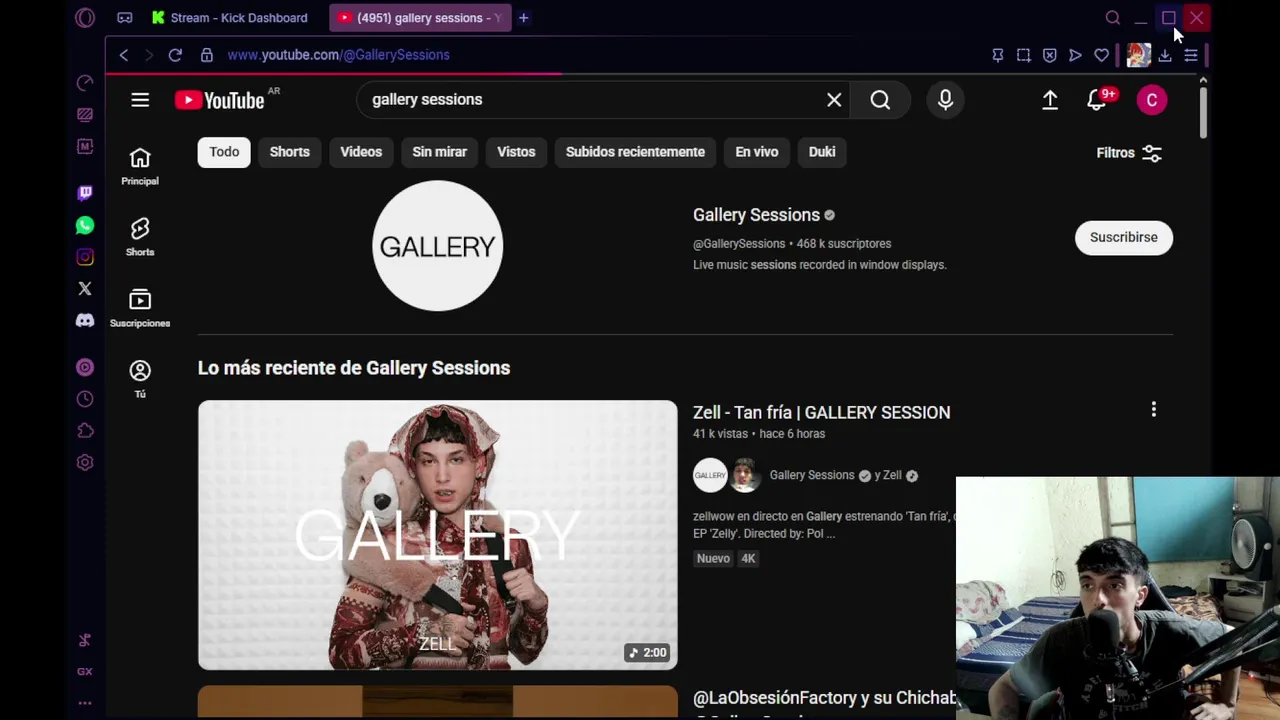This screenshot has height=720, width=1280.
Task: Open Zell - Tan fría video title
Action: [822, 412]
